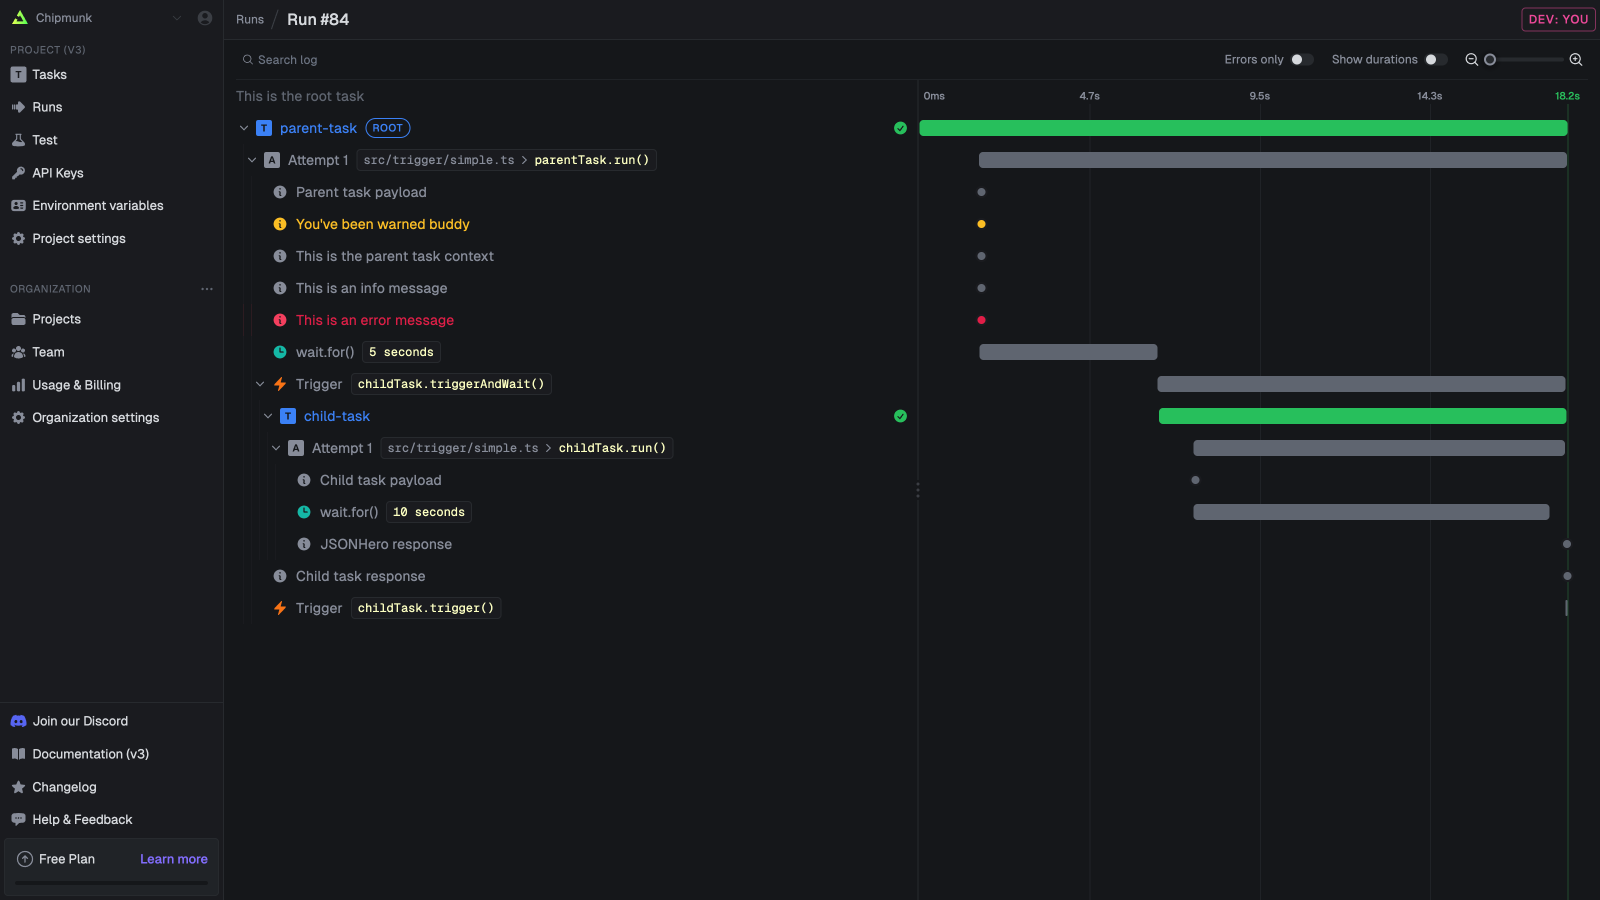The image size is (1600, 900).
Task: Click the Test beaker icon
Action: 18,140
